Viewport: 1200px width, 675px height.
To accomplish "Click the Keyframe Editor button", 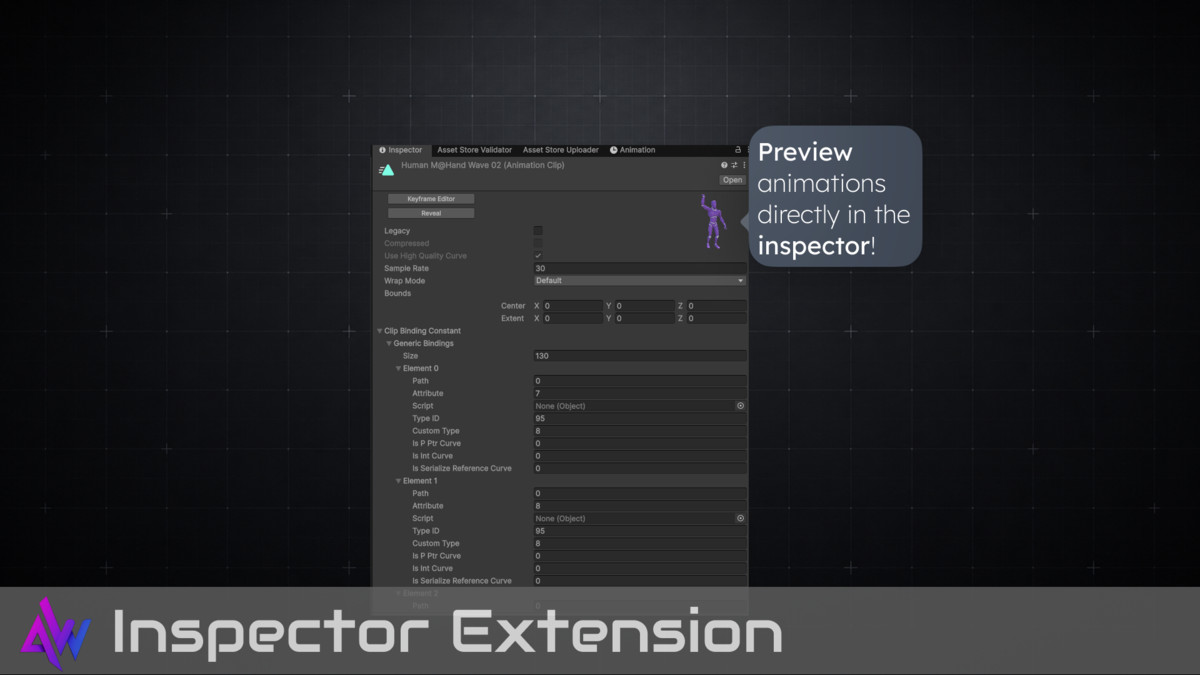I will [431, 199].
